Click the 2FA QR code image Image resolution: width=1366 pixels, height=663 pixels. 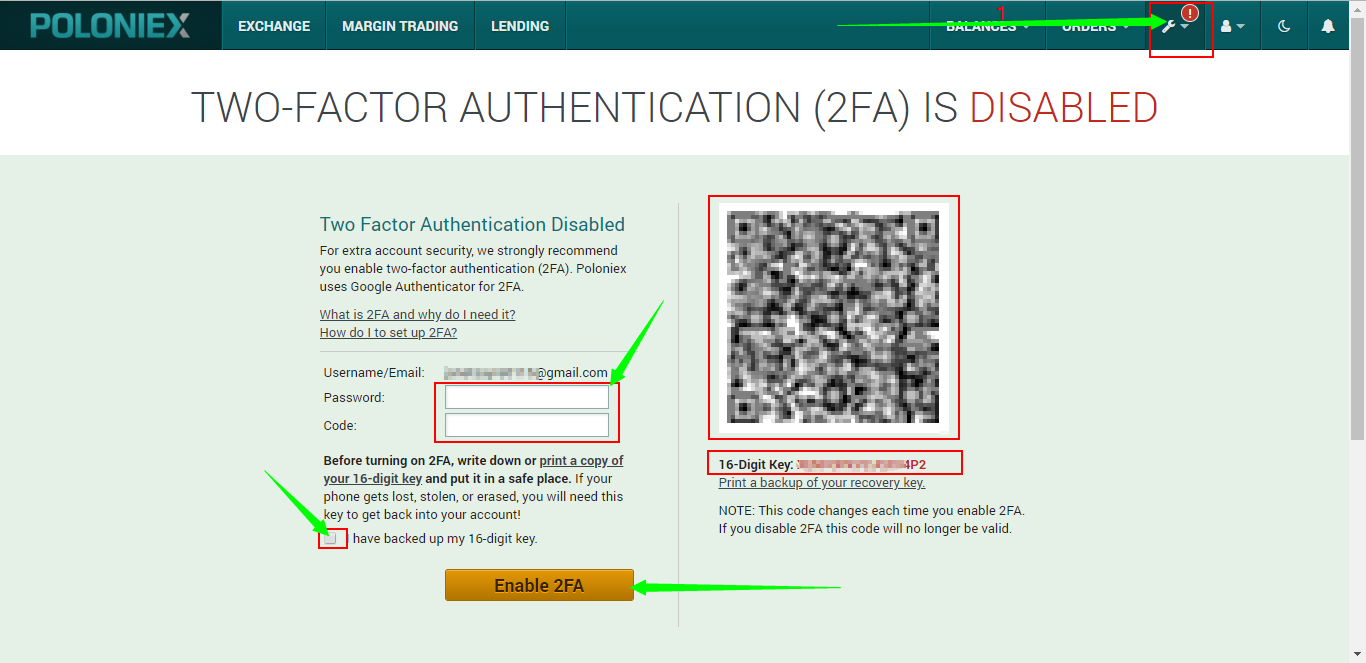834,317
